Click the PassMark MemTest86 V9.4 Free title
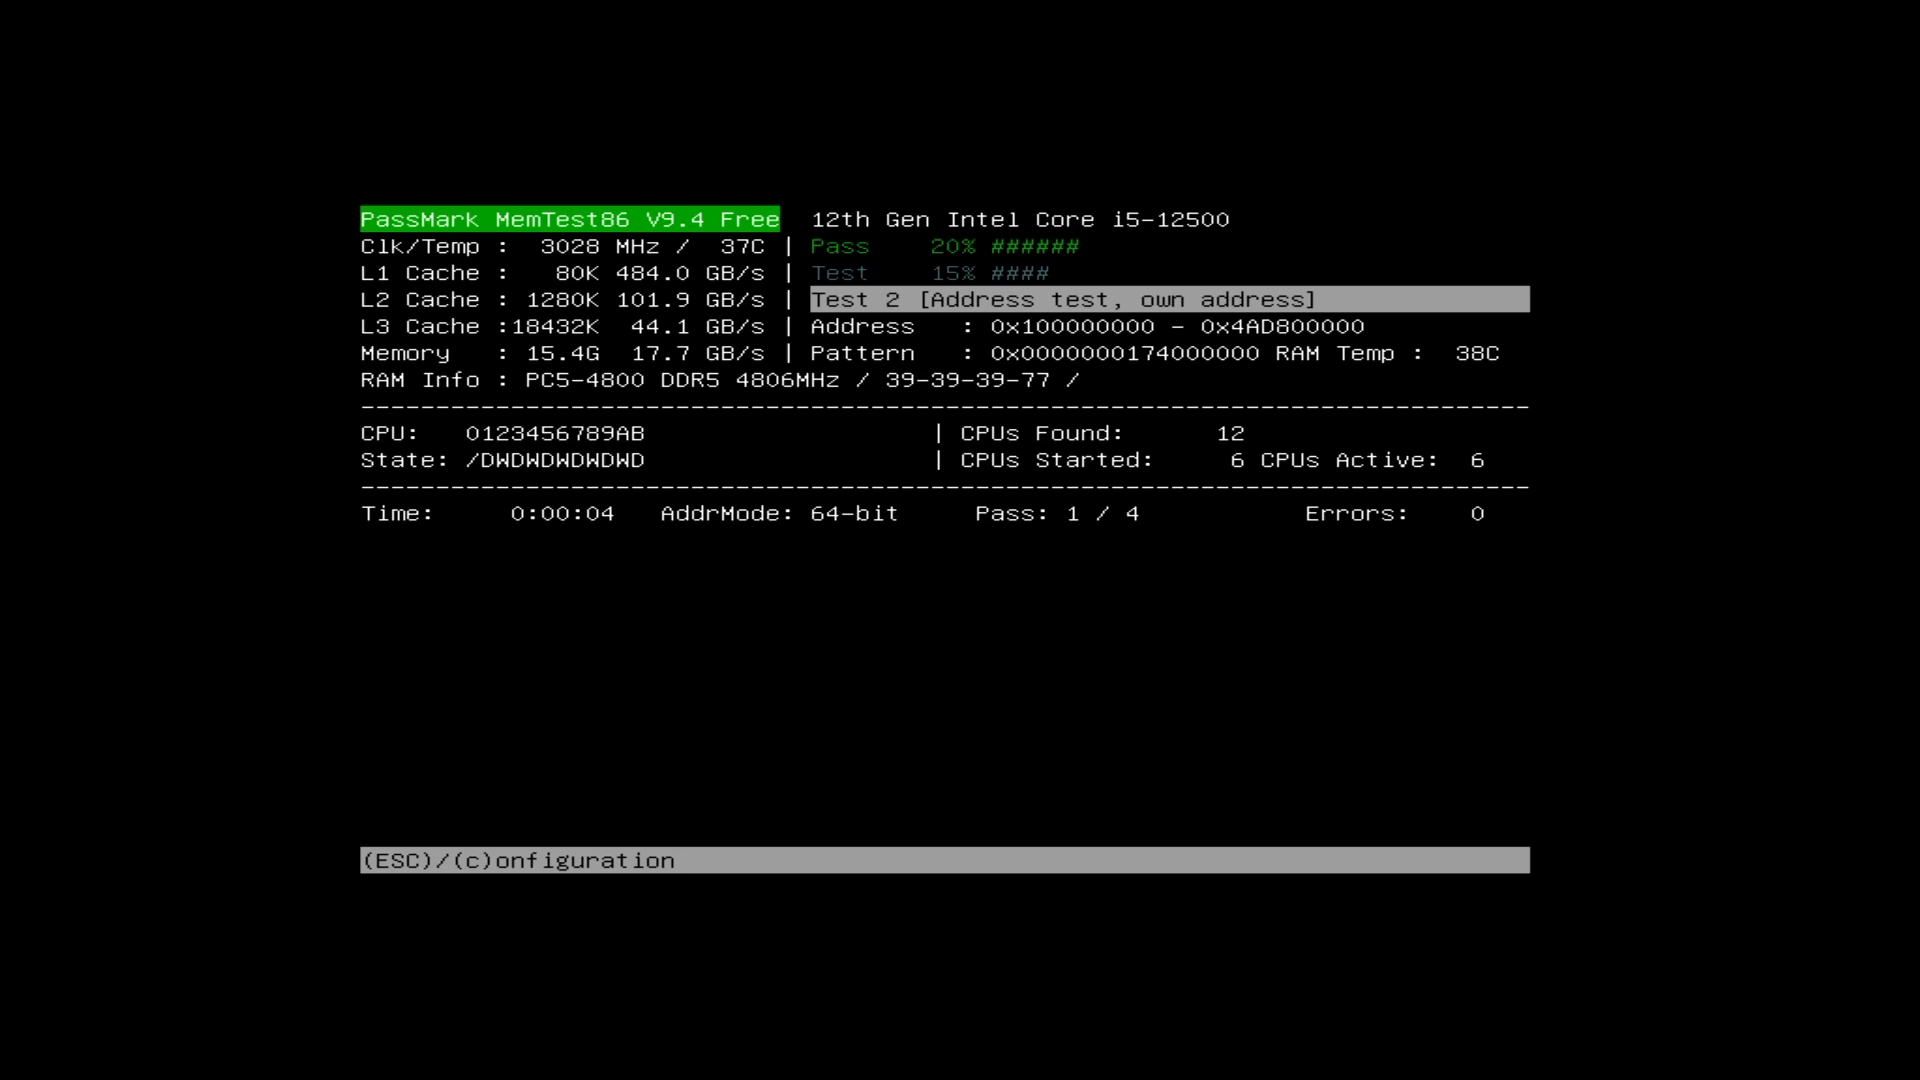Viewport: 1920px width, 1080px height. [x=569, y=219]
